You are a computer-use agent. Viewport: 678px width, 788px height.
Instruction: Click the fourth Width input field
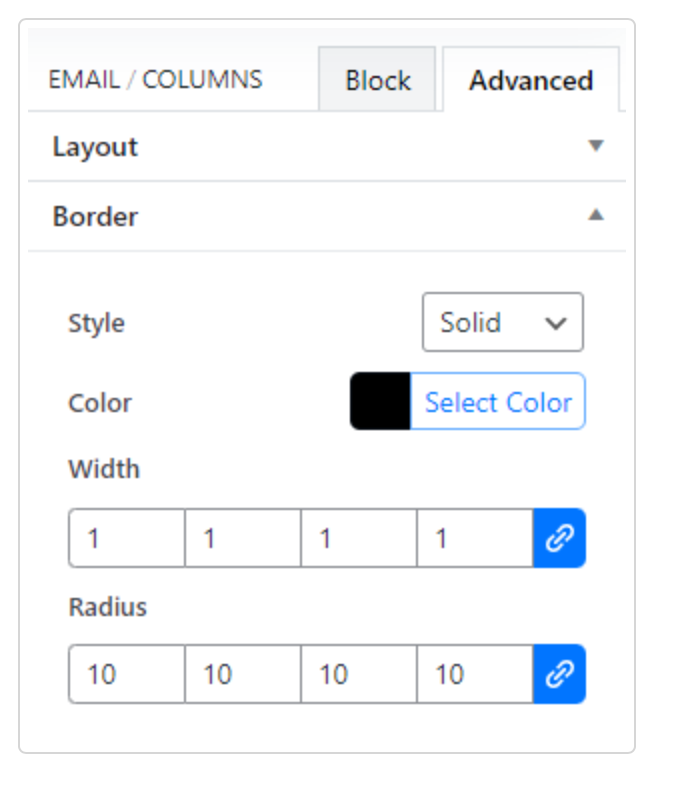click(x=475, y=539)
